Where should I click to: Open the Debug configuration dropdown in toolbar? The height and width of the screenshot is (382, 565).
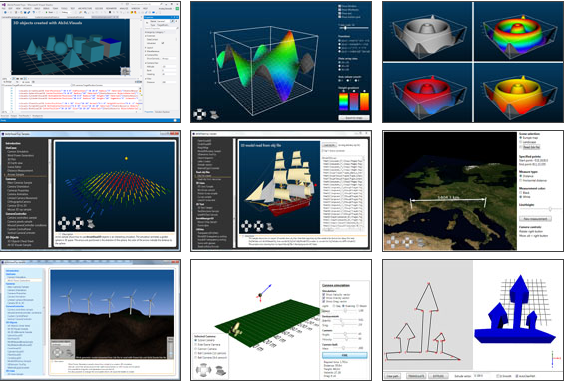click(x=66, y=12)
